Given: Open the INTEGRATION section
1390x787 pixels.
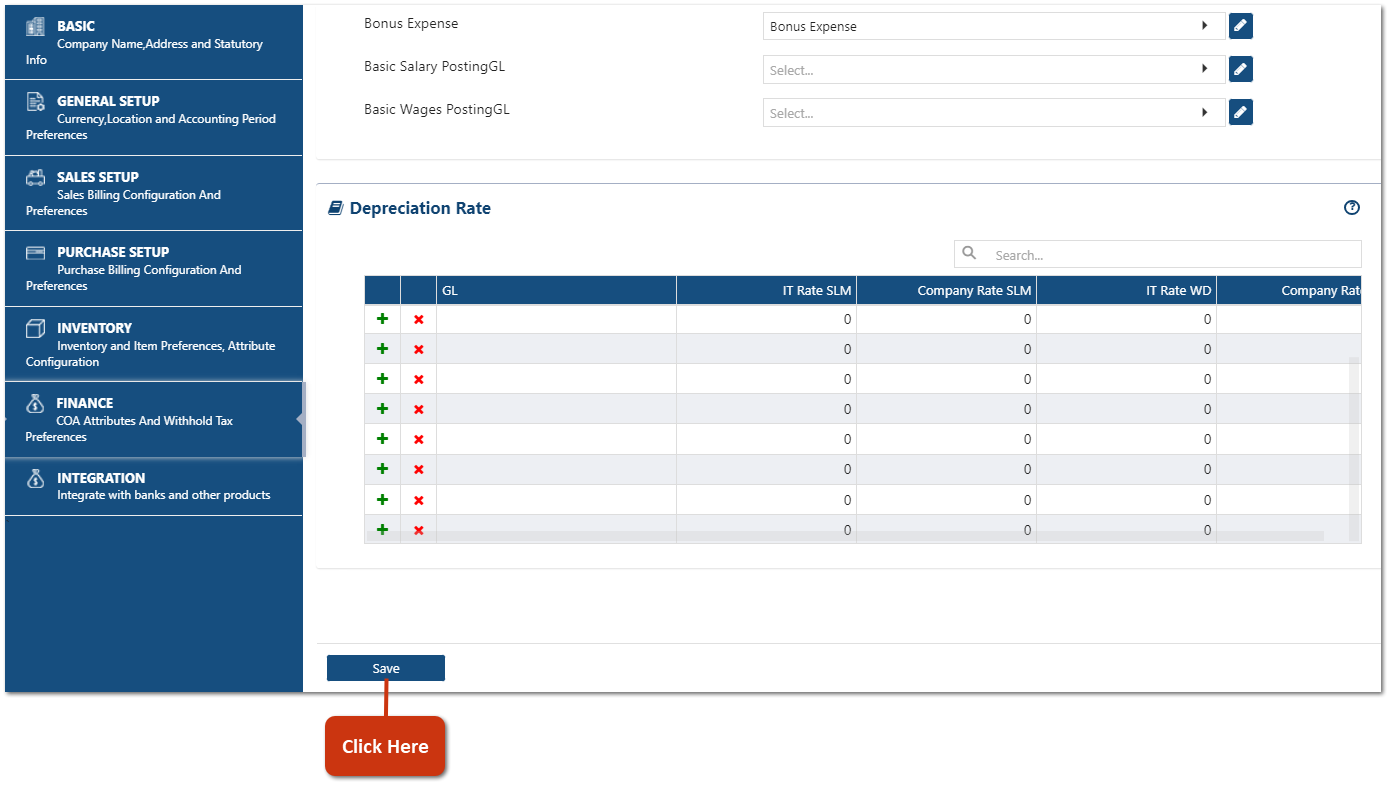Looking at the screenshot, I should (154, 487).
